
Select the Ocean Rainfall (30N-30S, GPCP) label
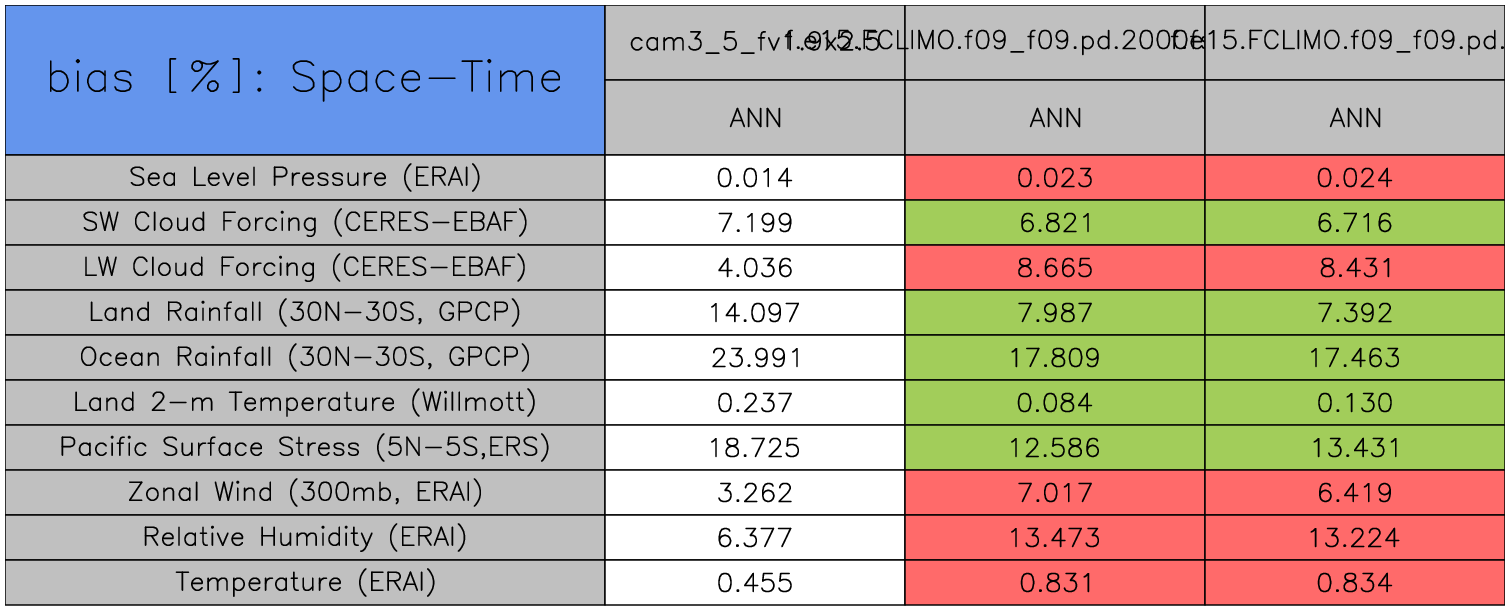[x=305, y=358]
